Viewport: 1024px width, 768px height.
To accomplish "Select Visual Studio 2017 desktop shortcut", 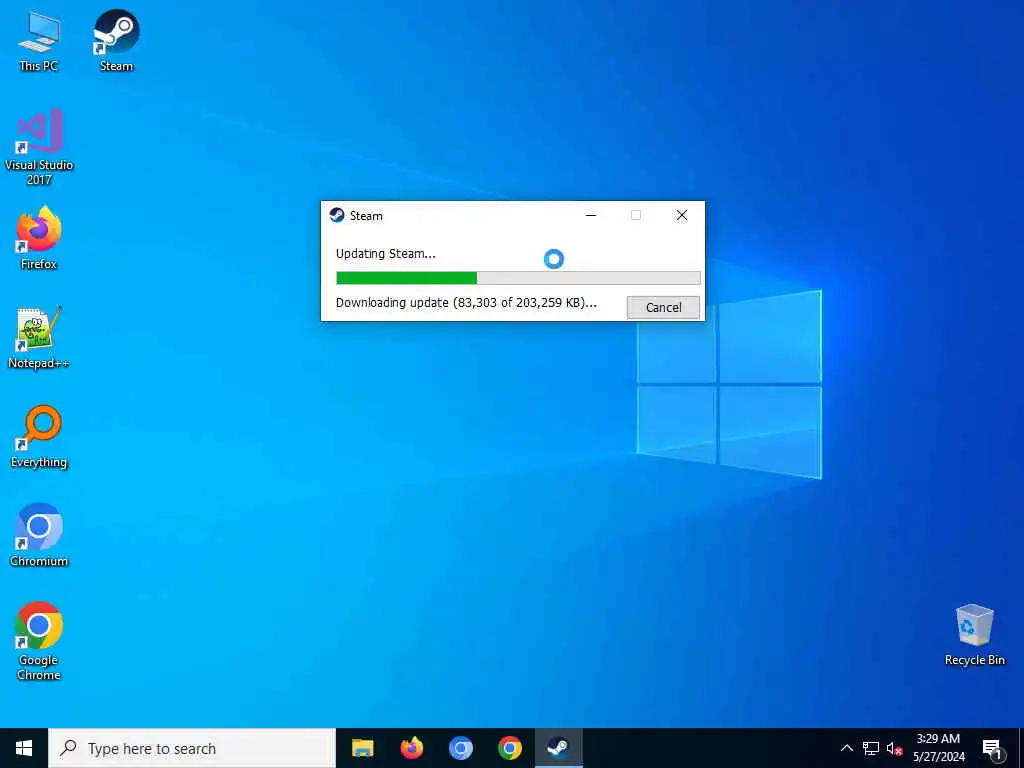I will click(x=39, y=147).
